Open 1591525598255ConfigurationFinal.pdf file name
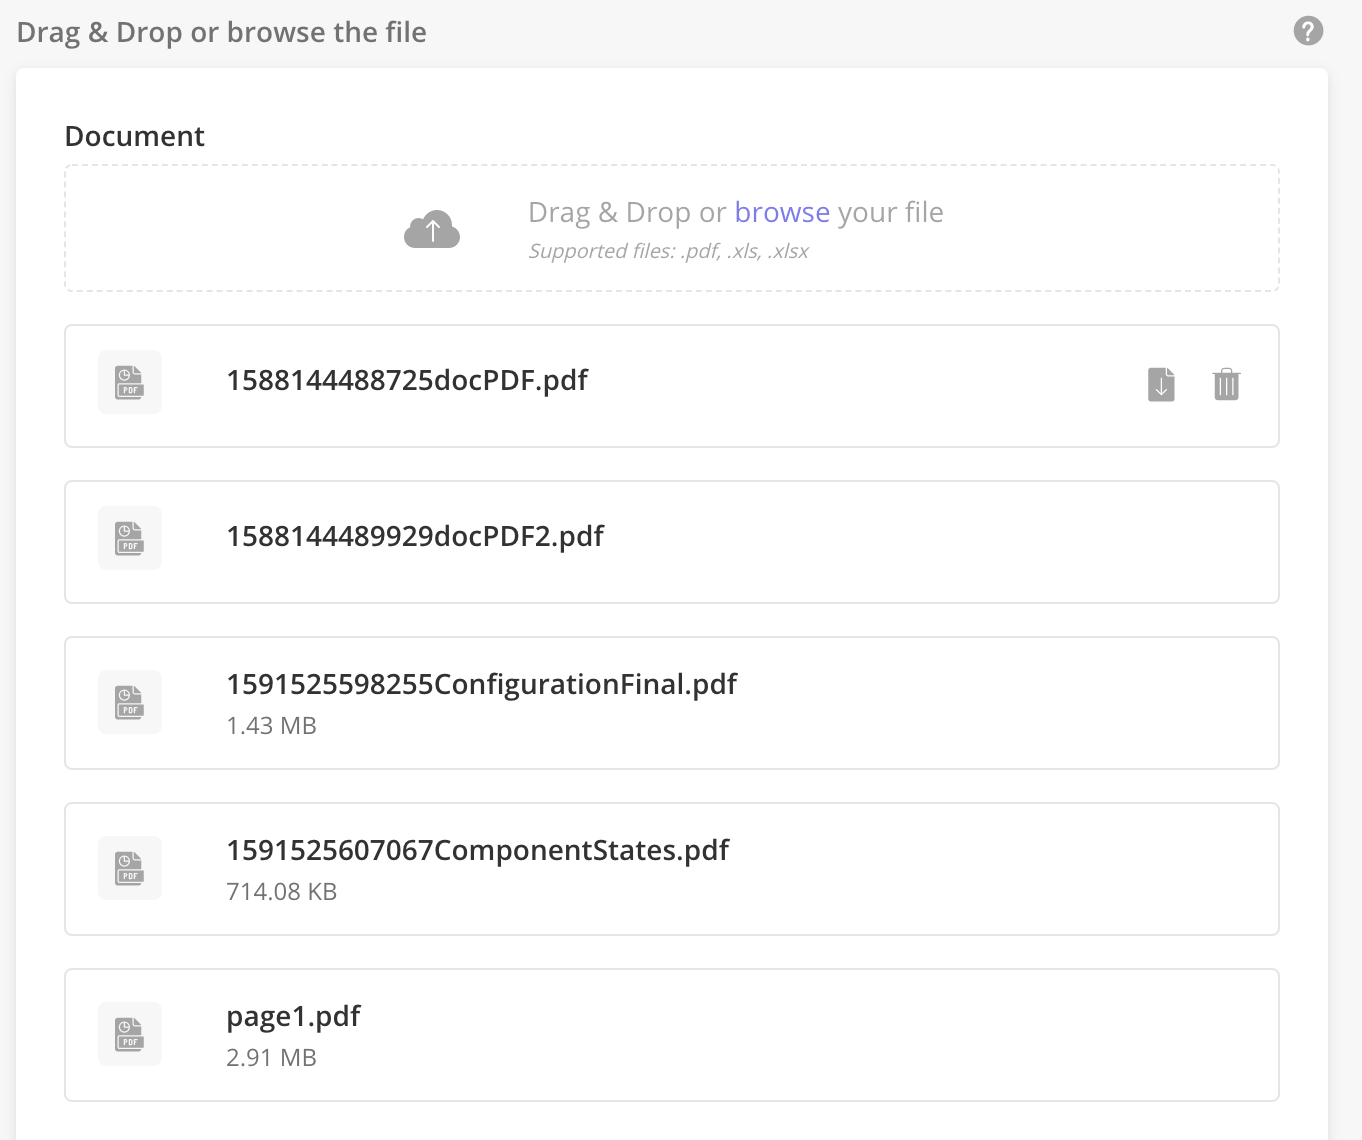Viewport: 1362px width, 1140px height. point(481,684)
